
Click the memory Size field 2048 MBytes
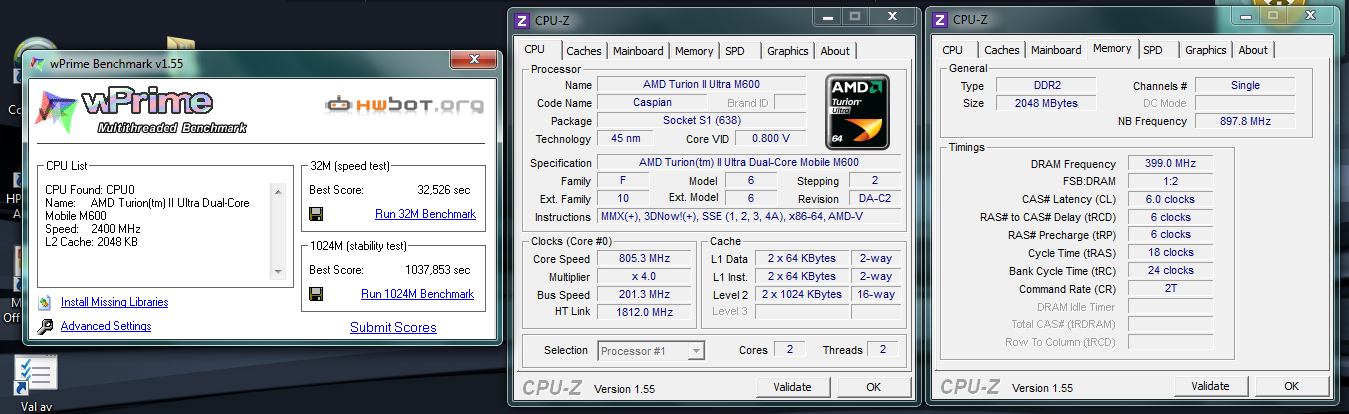point(1044,103)
